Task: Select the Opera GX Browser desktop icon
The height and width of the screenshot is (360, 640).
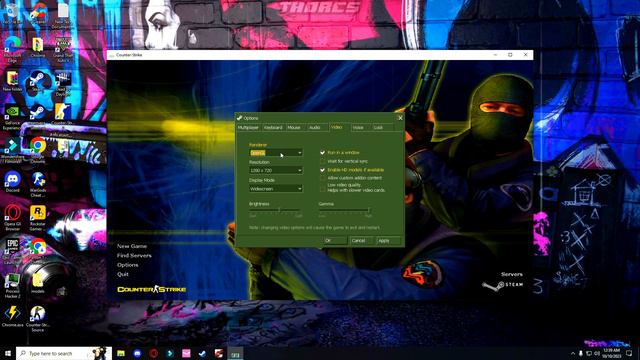Action: pos(12,217)
